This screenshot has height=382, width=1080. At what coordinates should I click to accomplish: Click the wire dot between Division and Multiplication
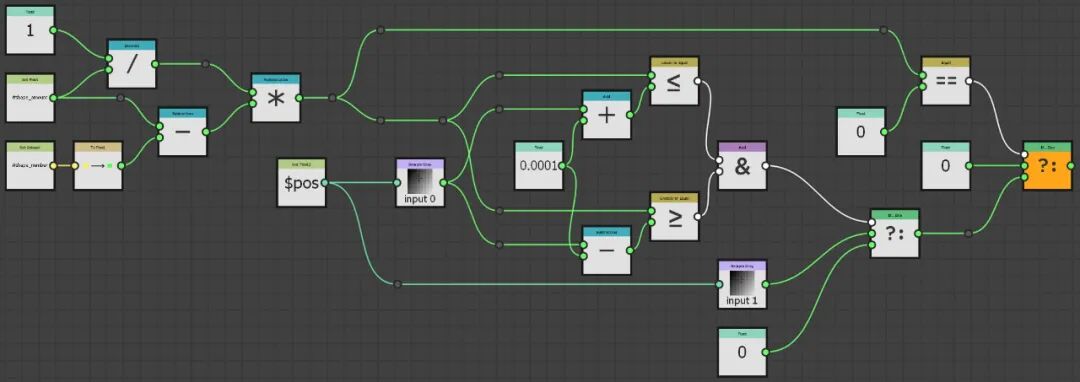pos(205,64)
